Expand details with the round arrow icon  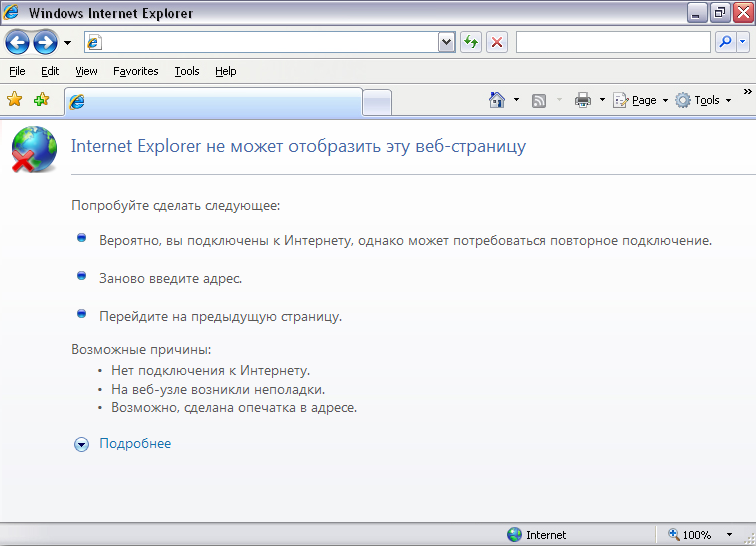pos(81,444)
